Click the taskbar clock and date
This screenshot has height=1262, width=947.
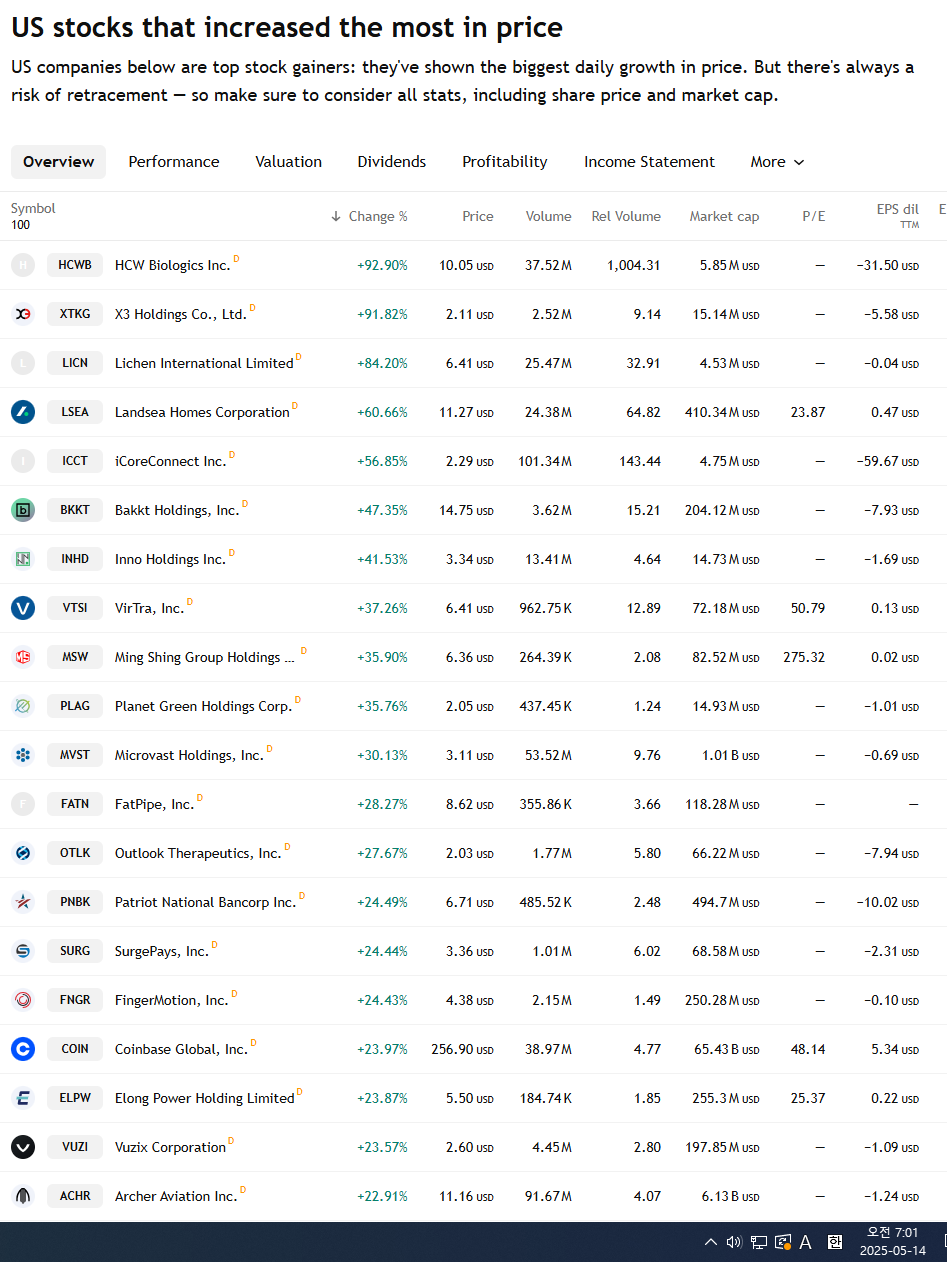[x=892, y=1242]
